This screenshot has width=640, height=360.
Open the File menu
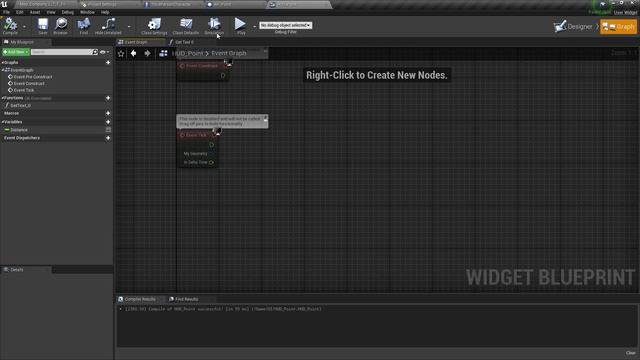pos(7,12)
